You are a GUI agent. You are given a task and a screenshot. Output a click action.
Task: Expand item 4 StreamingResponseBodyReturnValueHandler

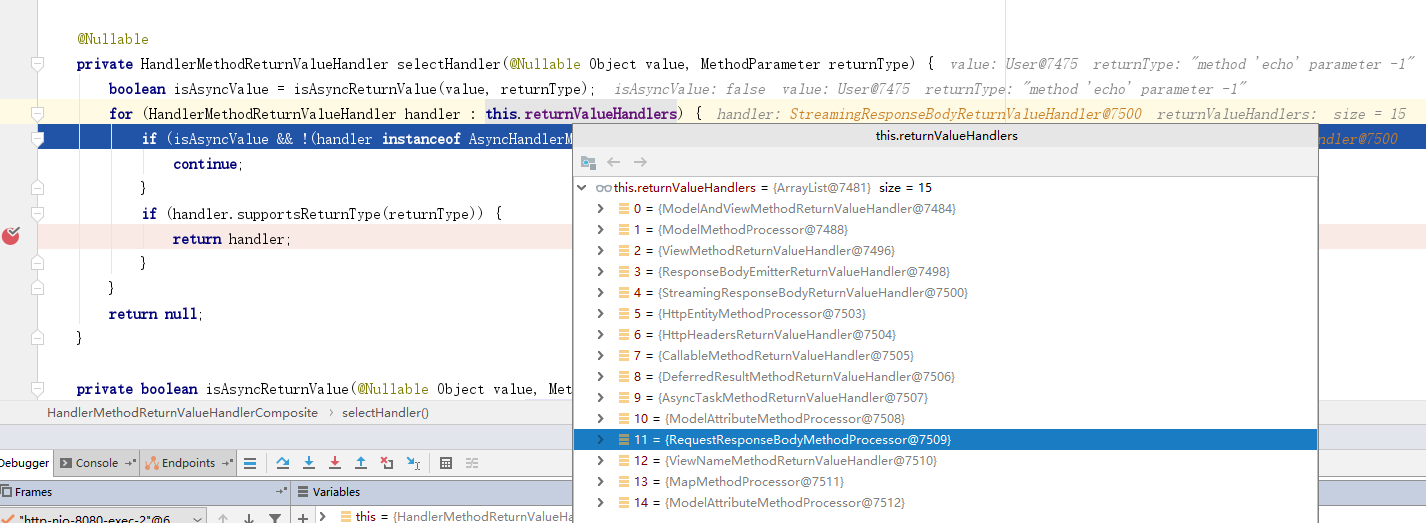tap(600, 293)
